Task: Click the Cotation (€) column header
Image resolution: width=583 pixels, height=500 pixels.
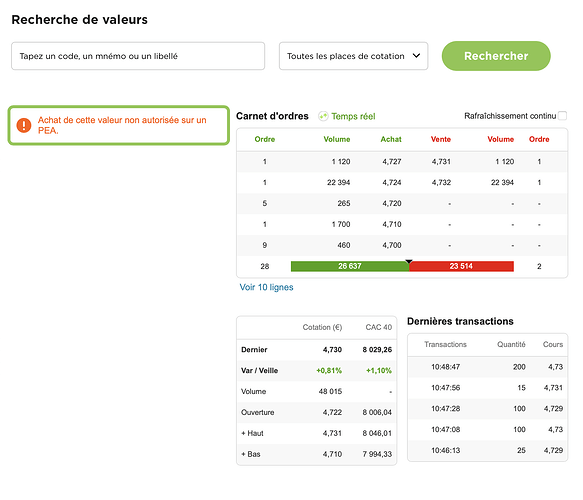Action: (x=322, y=327)
